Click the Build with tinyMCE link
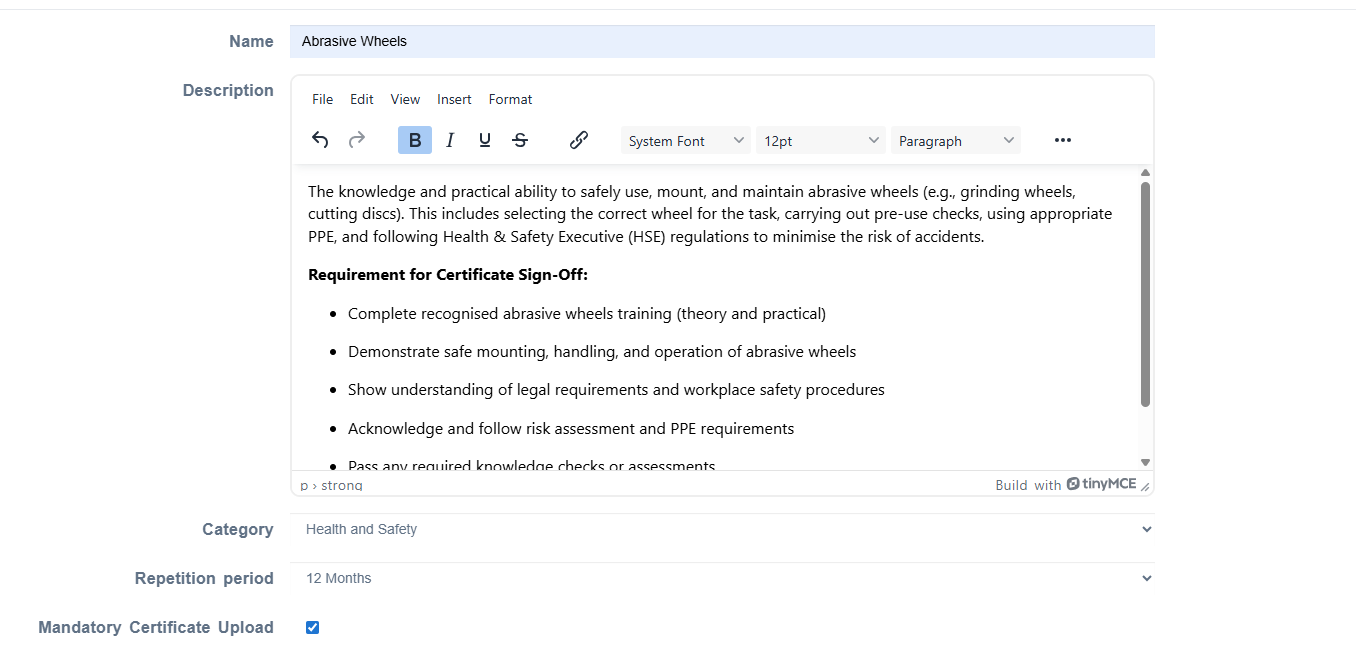The image size is (1356, 649). pos(1066,484)
